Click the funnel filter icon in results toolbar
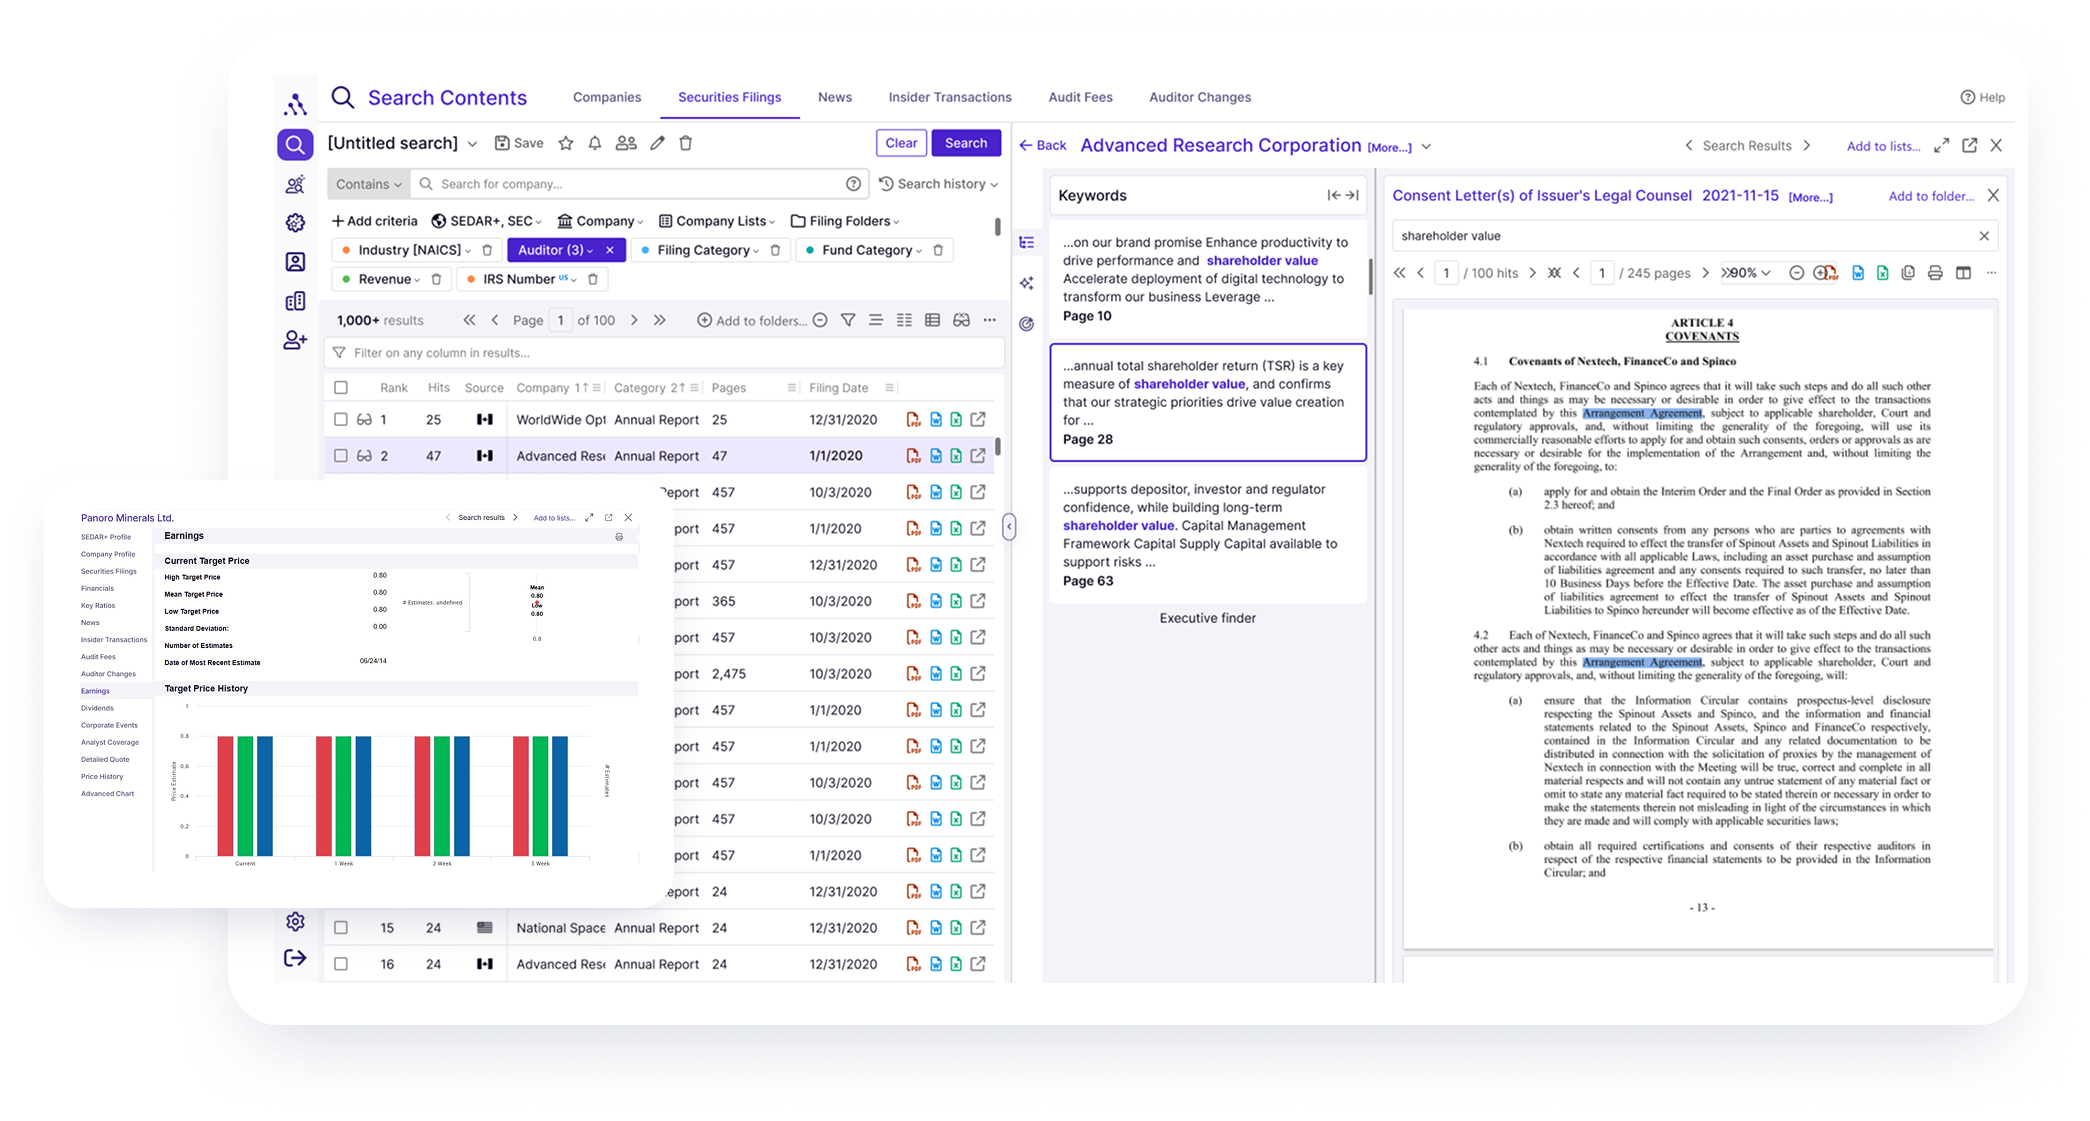This screenshot has height=1121, width=2090. pyautogui.click(x=848, y=320)
